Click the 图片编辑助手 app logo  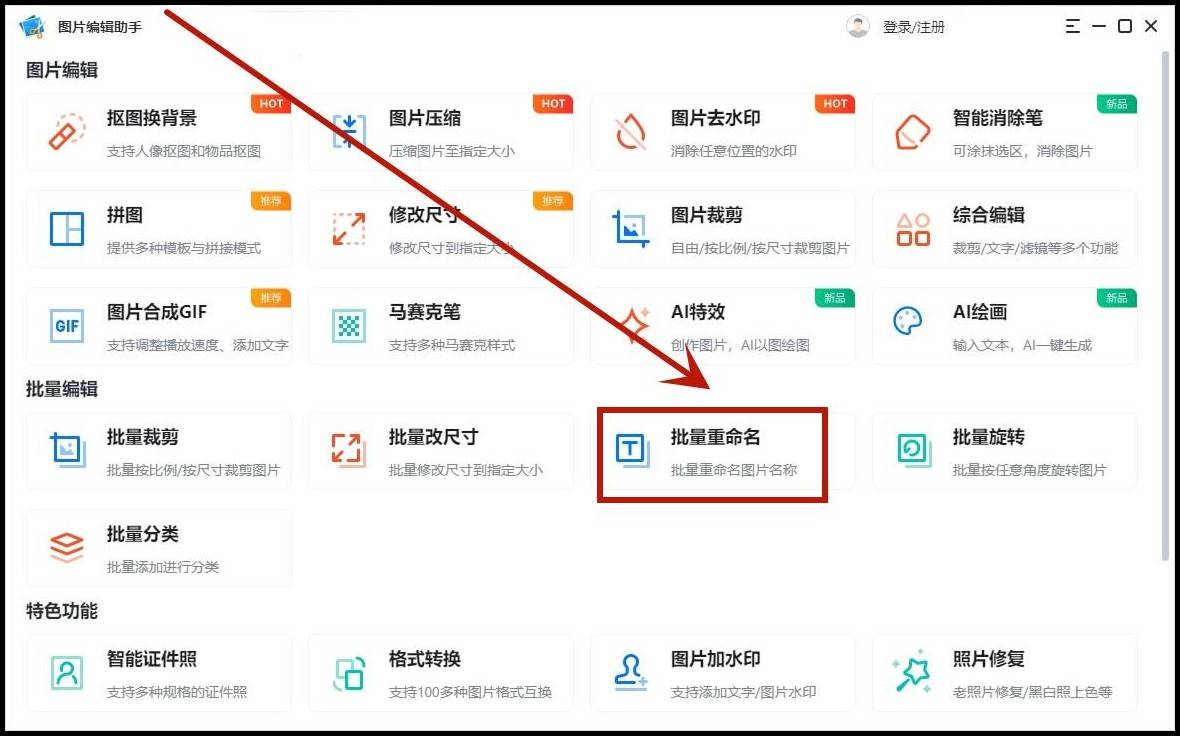(32, 26)
